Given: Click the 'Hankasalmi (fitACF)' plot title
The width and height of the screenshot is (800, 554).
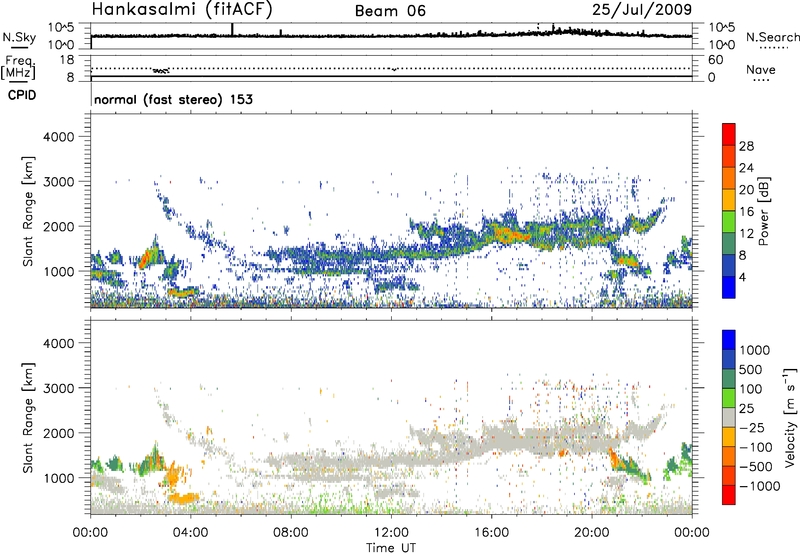Looking at the screenshot, I should click(183, 9).
